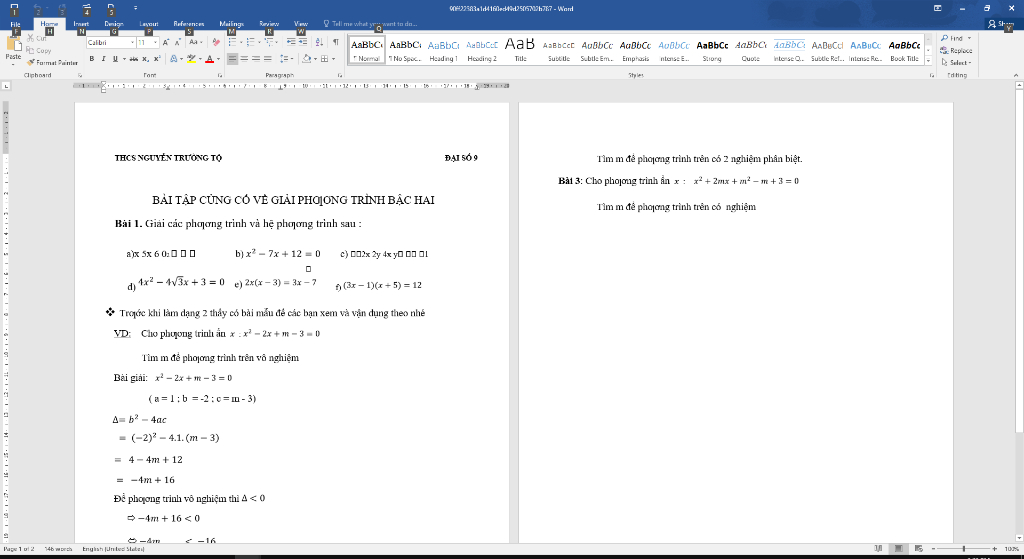Image resolution: width=1024 pixels, height=559 pixels.
Task: Open Ribbon Display Options in title bar
Action: [938, 8]
